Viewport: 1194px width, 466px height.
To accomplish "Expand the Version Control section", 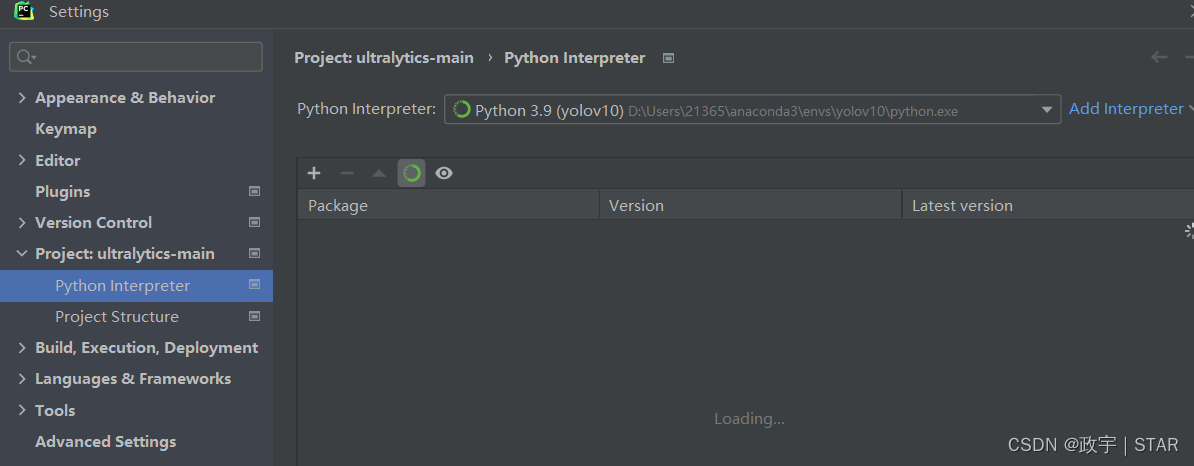I will point(21,222).
